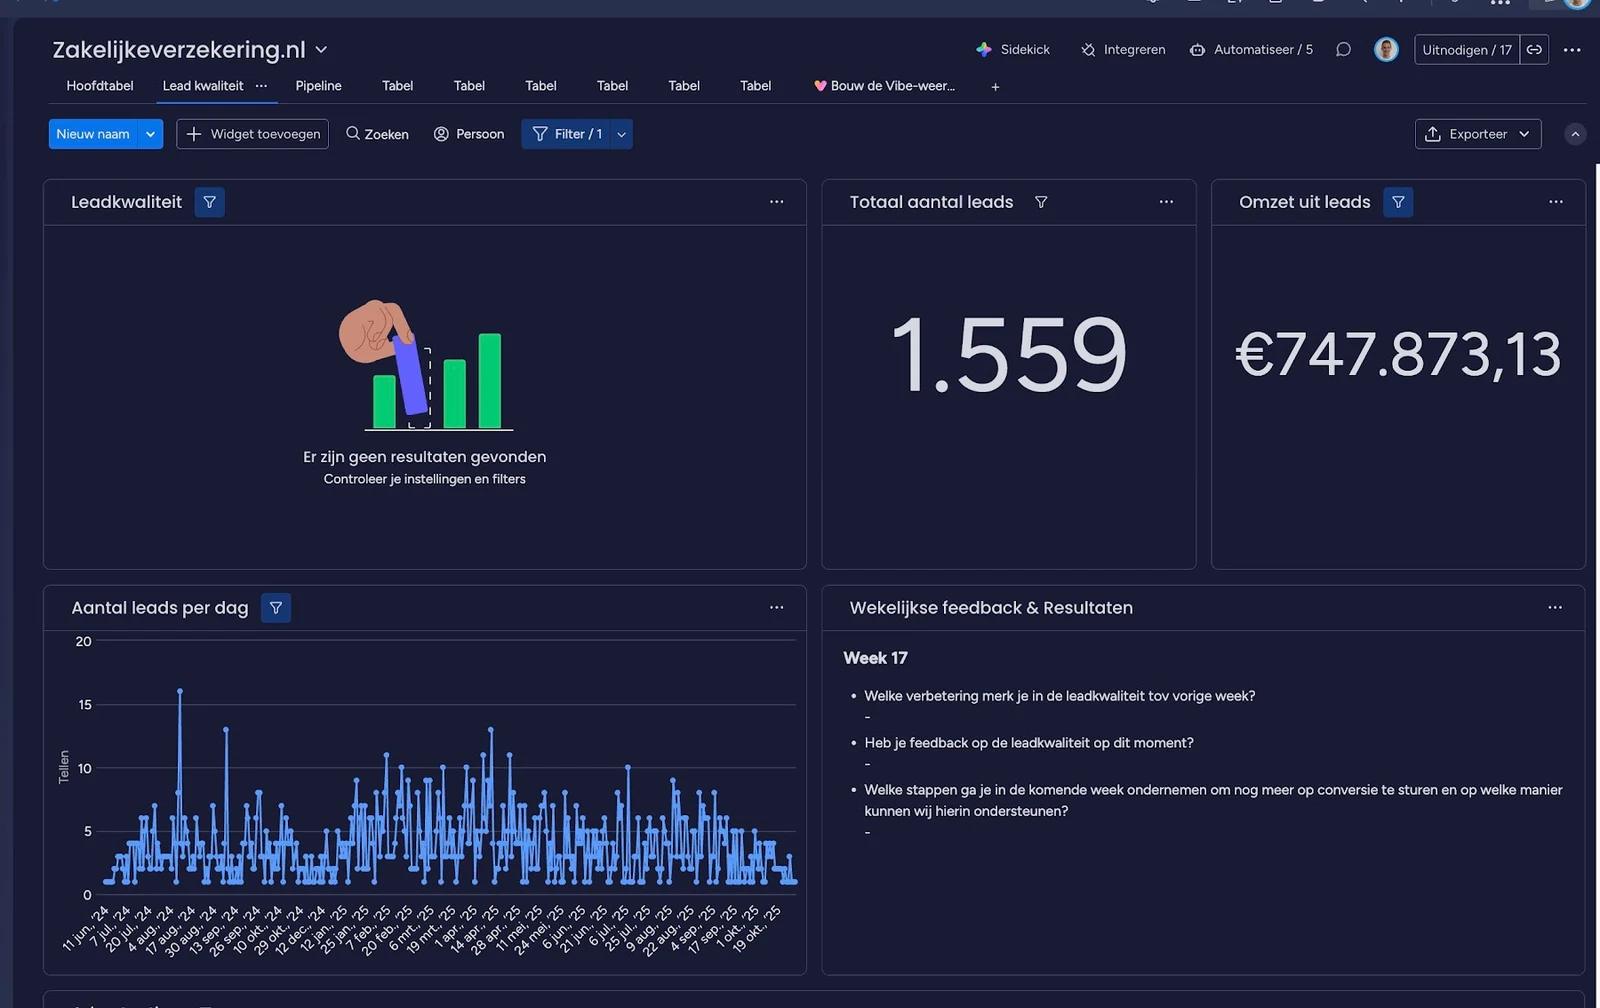The width and height of the screenshot is (1600, 1008).
Task: Open Lead kwaliteit tab options dots
Action: (x=261, y=86)
